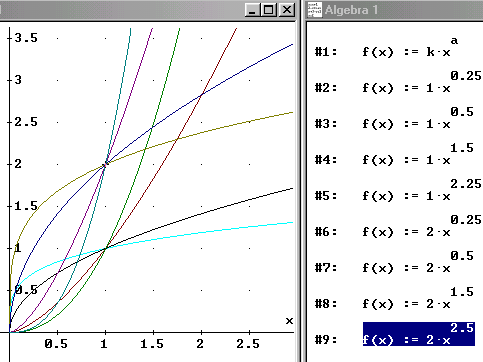Select expression #8 f(x) := 2·x^1.5
The height and width of the screenshot is (362, 483).
[418, 298]
